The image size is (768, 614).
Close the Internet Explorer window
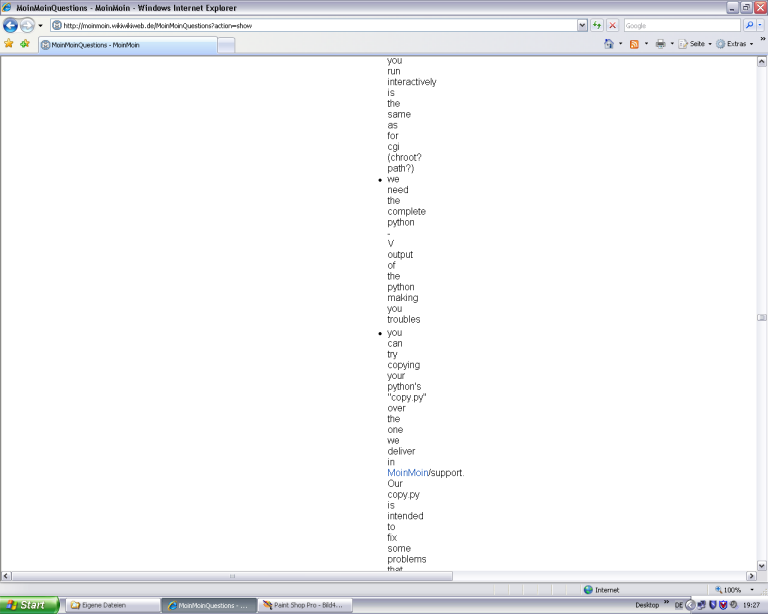tap(760, 7)
